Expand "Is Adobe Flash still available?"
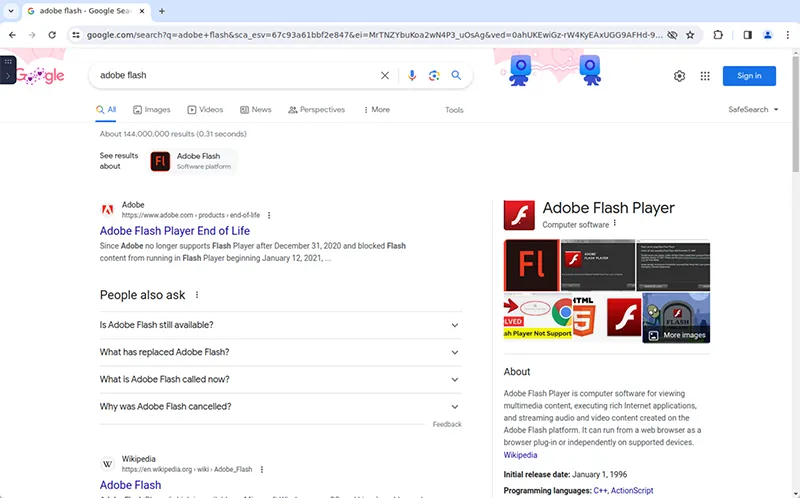 click(x=280, y=325)
